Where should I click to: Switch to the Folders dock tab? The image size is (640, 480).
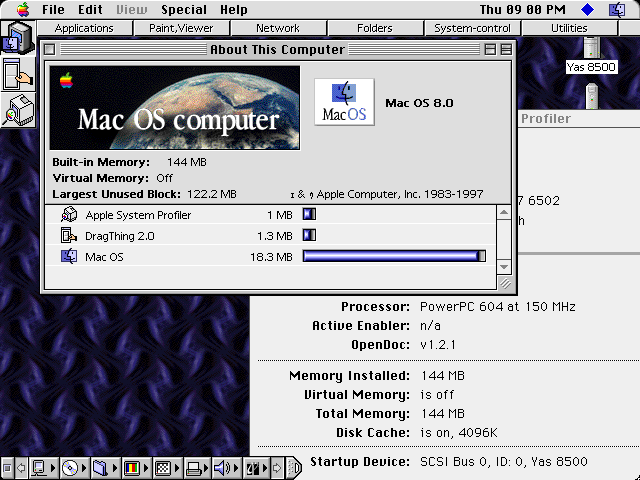click(375, 28)
